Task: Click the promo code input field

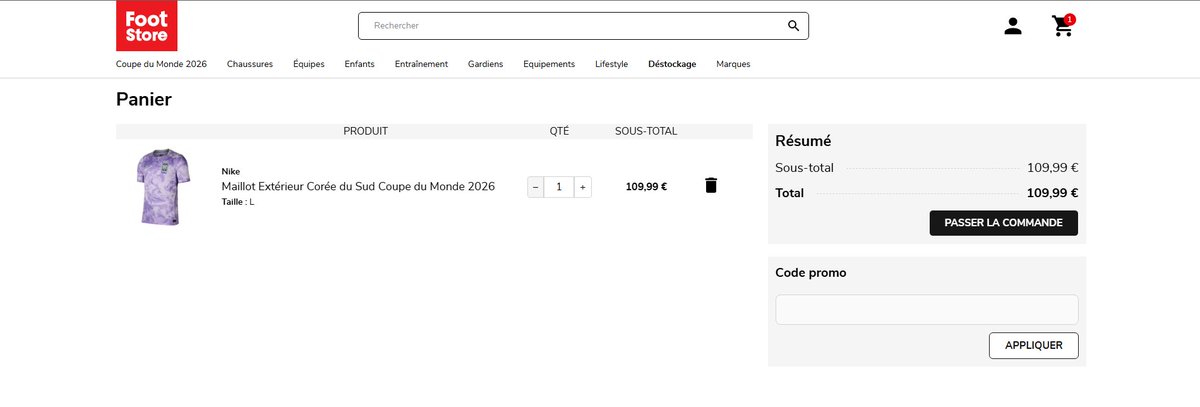Action: (x=927, y=309)
